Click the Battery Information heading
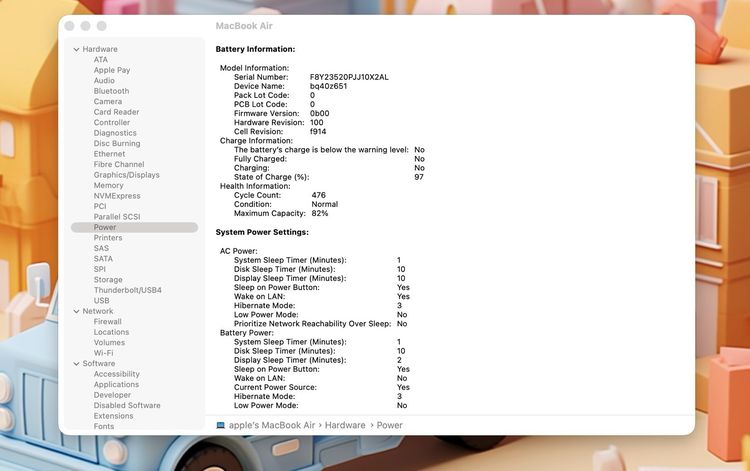This screenshot has height=471, width=750. tap(255, 49)
